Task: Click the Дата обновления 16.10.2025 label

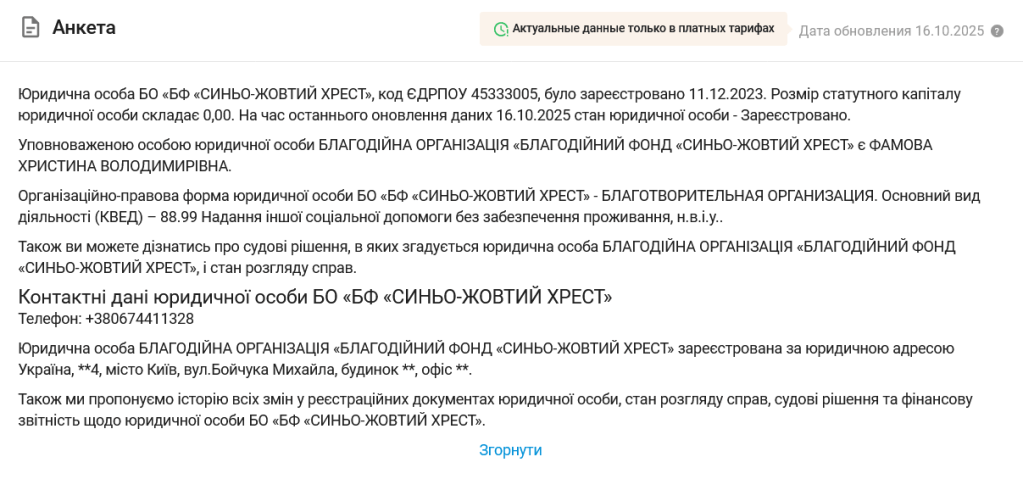Action: pos(891,31)
